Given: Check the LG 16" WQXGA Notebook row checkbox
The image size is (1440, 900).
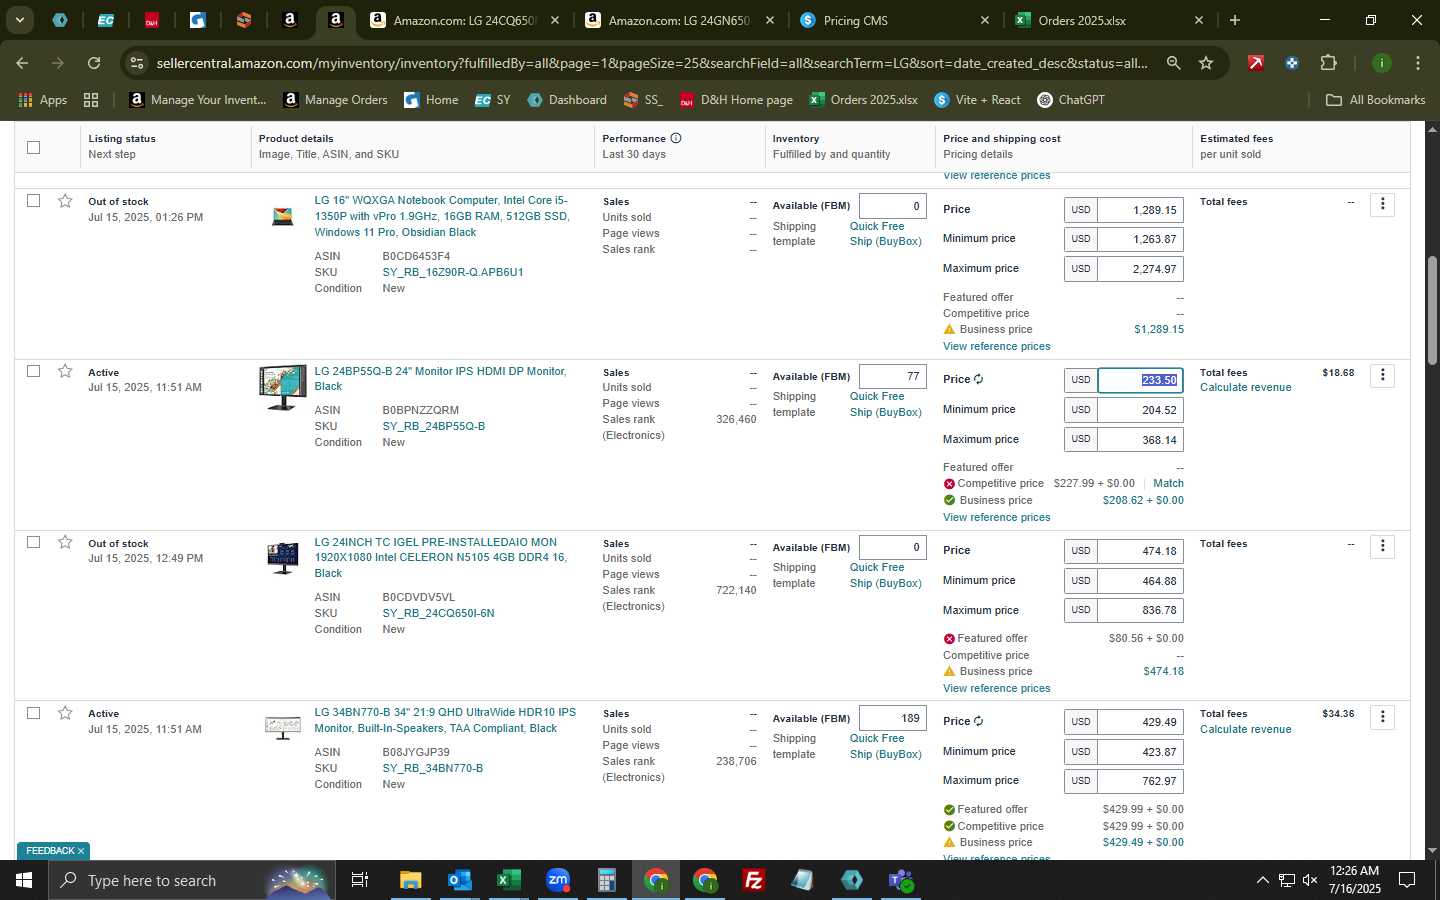Looking at the screenshot, I should click(33, 201).
